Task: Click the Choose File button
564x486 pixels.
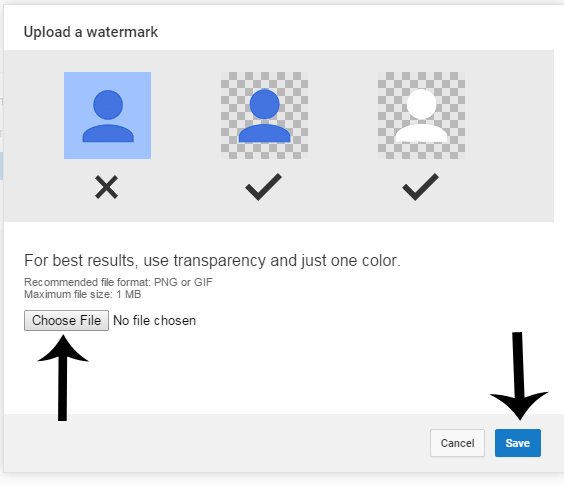Action: (x=66, y=320)
